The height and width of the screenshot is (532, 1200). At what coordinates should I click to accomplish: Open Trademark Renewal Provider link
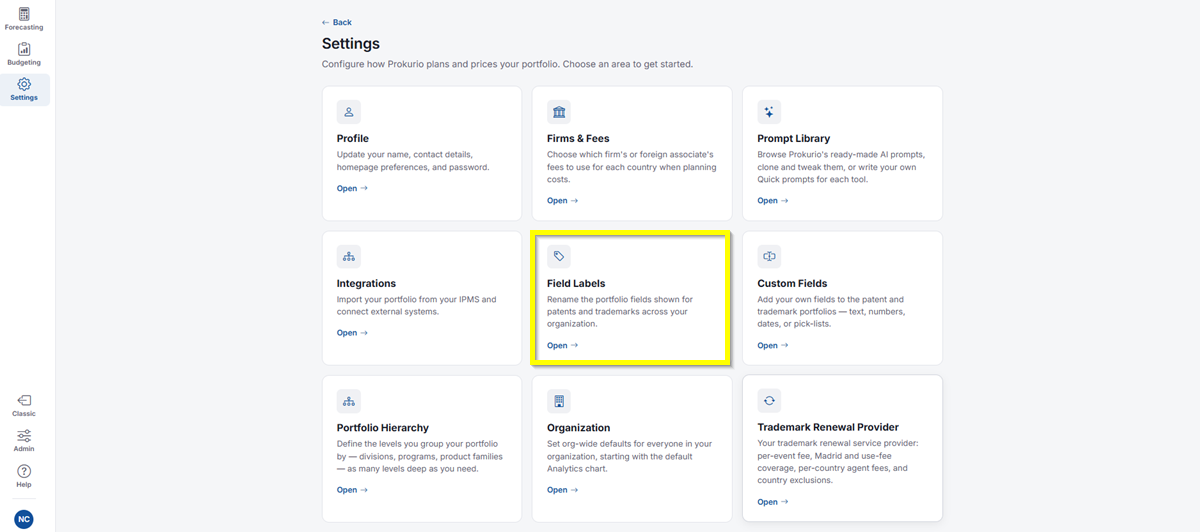tap(772, 502)
